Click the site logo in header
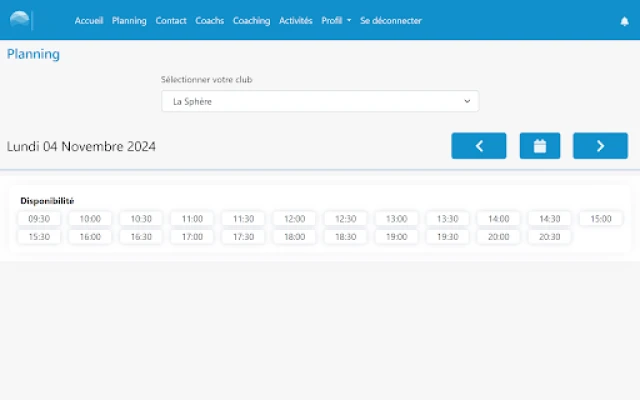640x400 pixels. click(x=21, y=20)
